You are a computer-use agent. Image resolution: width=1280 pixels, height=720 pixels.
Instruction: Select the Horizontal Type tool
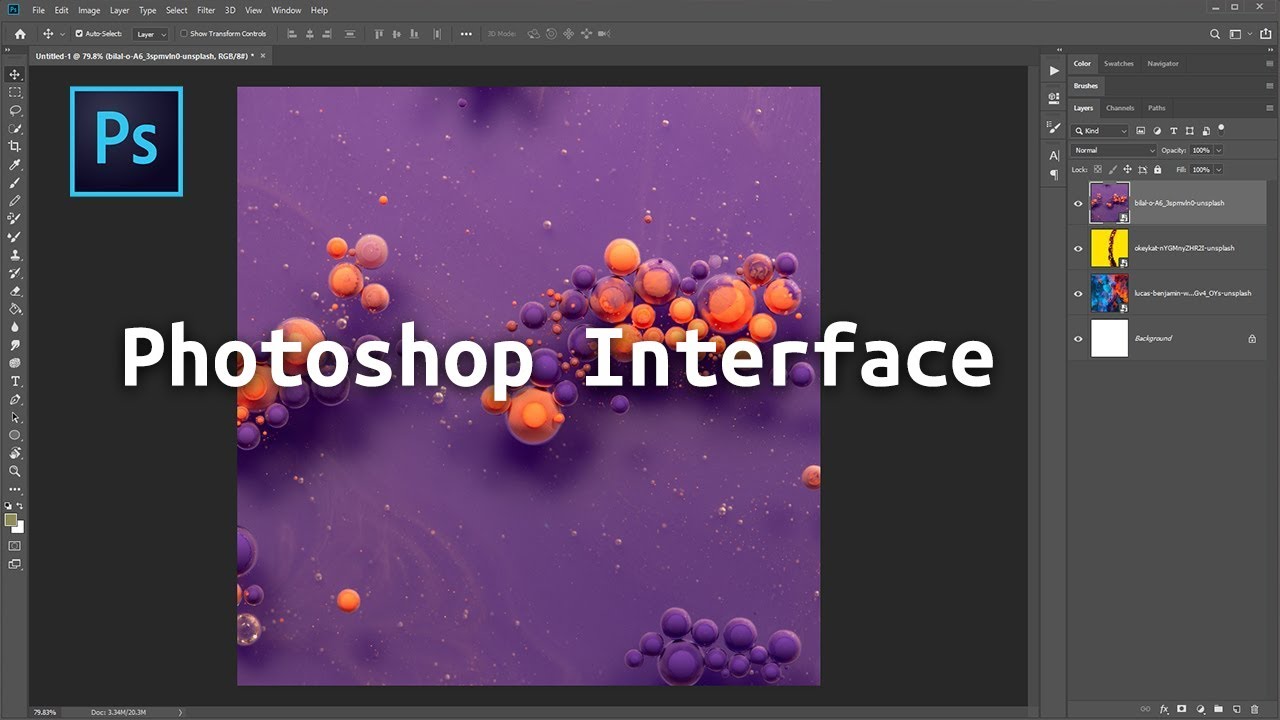point(15,381)
